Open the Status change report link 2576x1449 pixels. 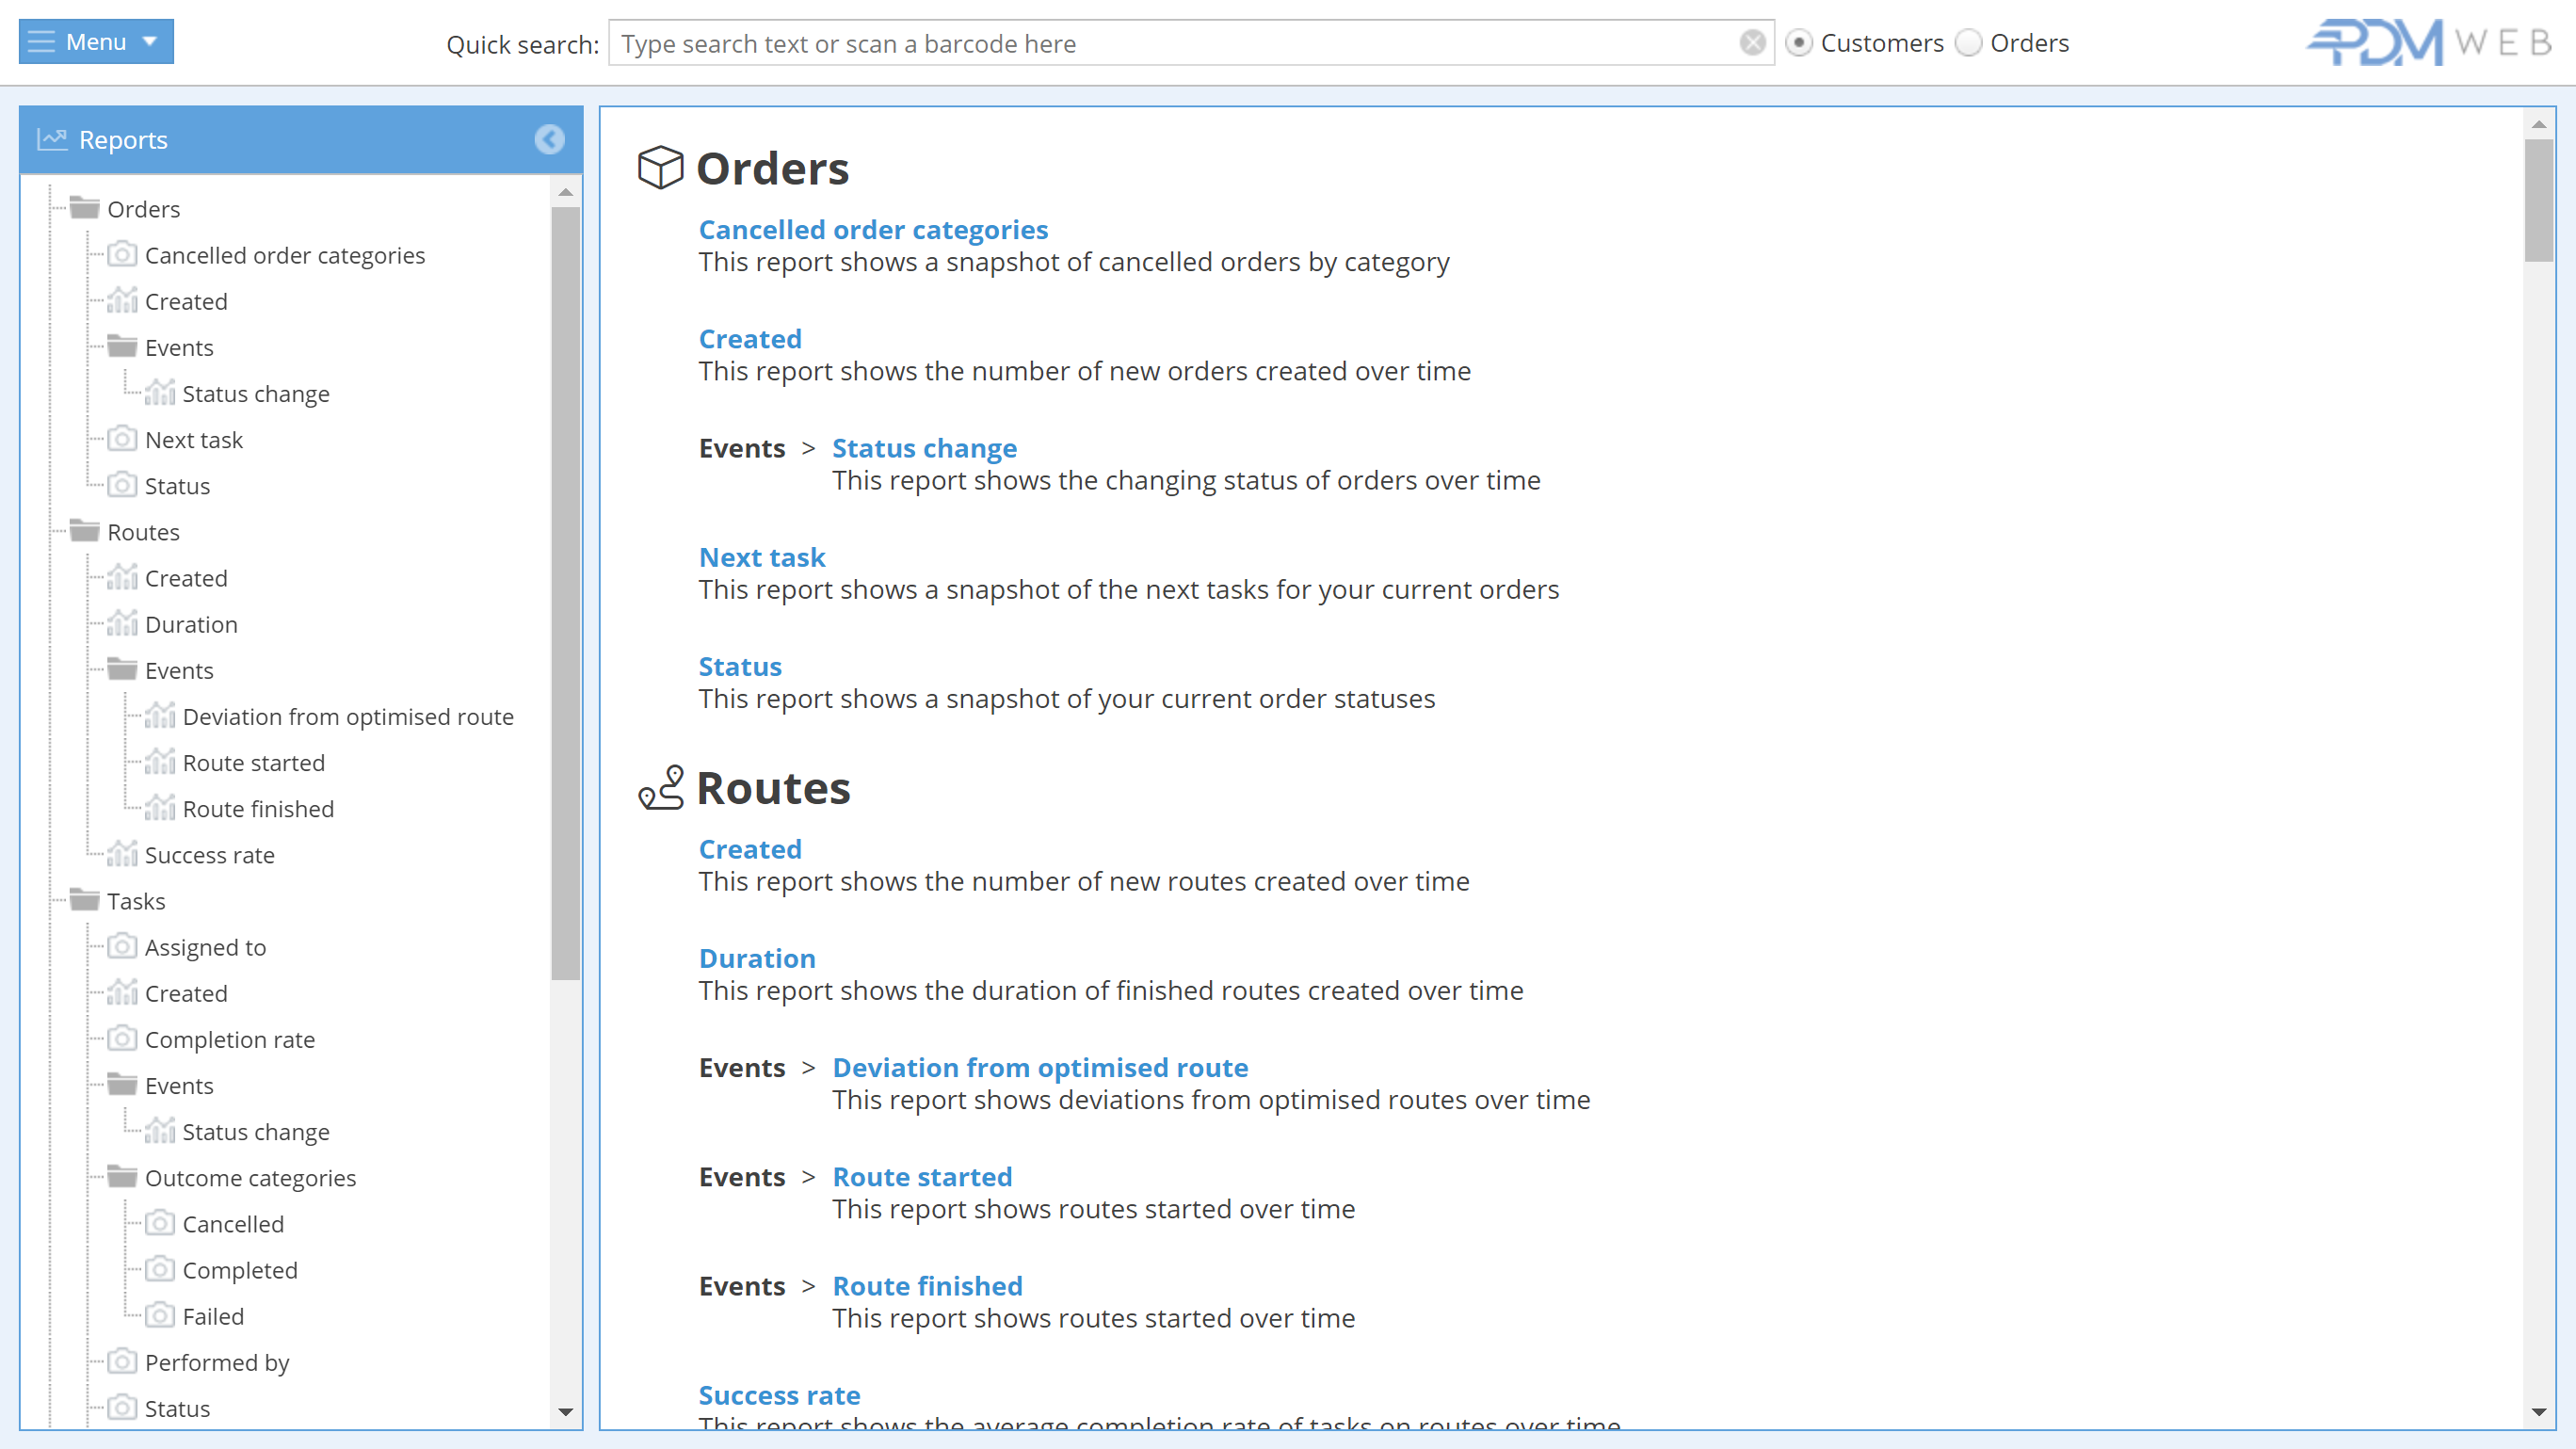[x=924, y=448]
